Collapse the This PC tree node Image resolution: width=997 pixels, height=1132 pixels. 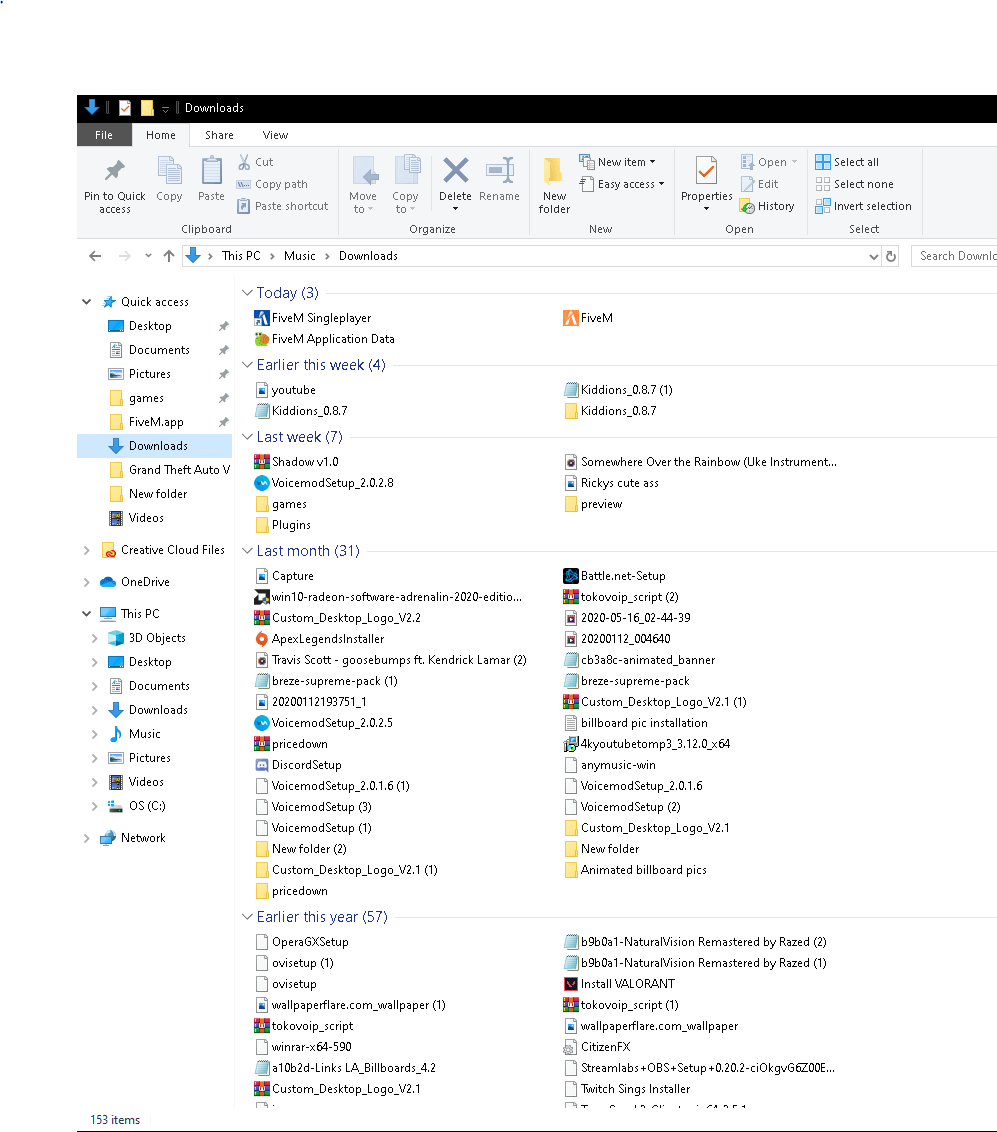[x=87, y=614]
